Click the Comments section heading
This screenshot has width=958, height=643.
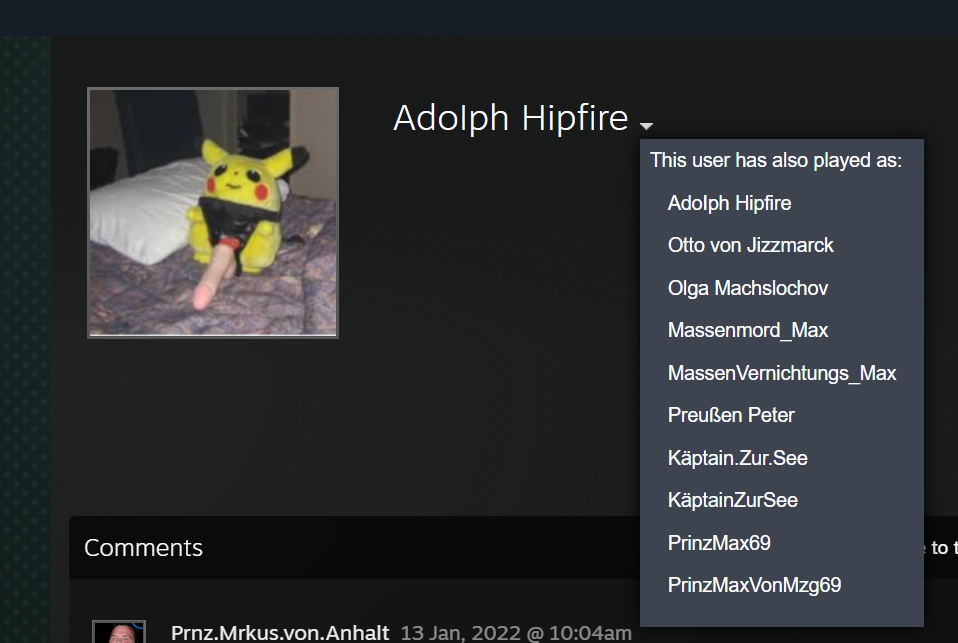coord(143,548)
